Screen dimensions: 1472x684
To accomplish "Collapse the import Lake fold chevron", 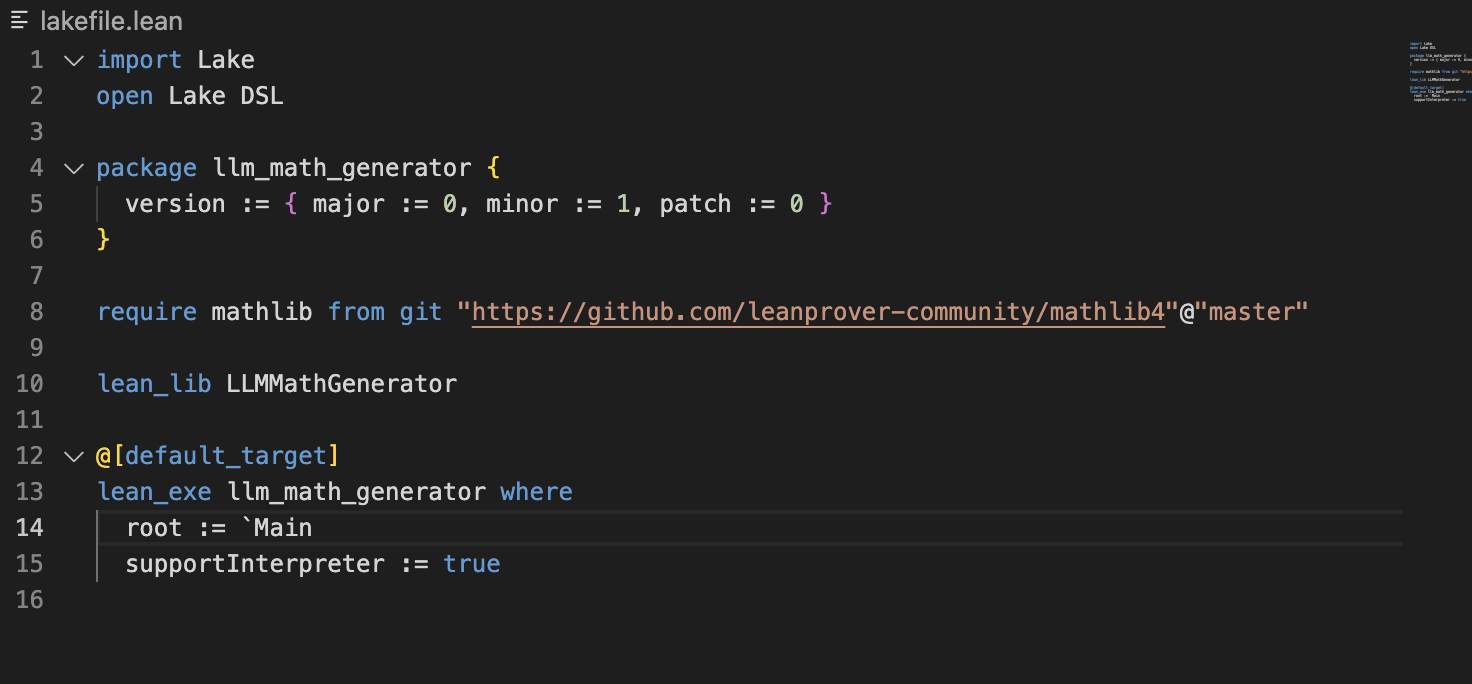I will (74, 60).
